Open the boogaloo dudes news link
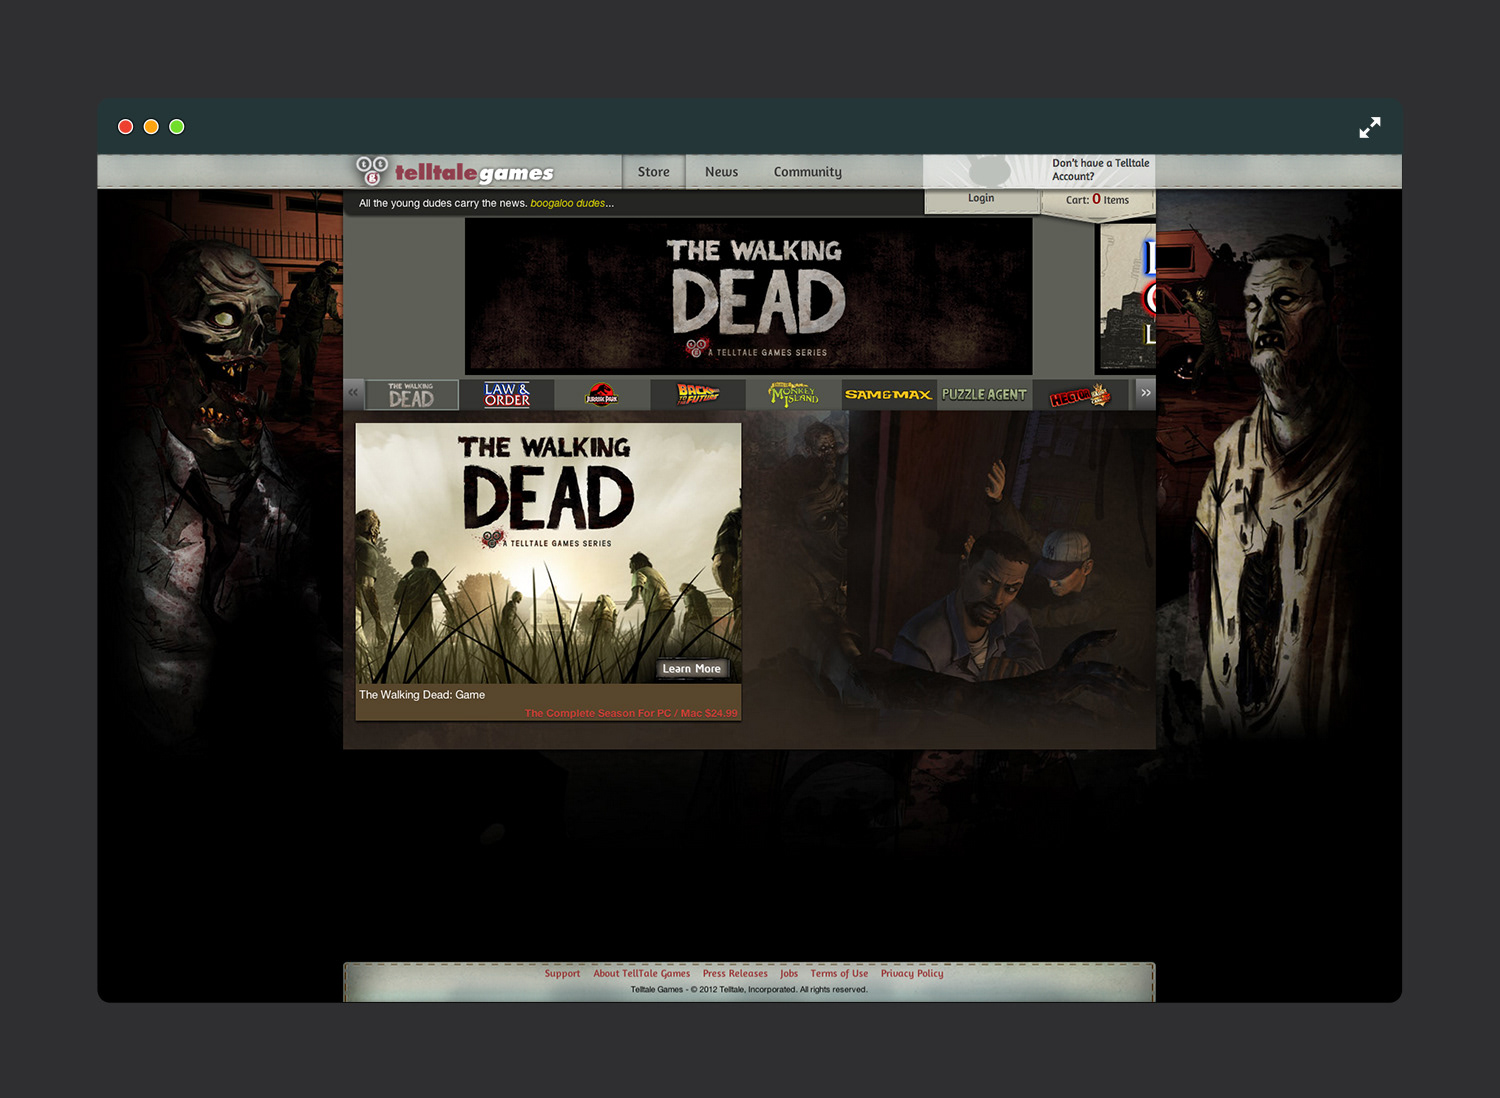The image size is (1500, 1098). 567,203
